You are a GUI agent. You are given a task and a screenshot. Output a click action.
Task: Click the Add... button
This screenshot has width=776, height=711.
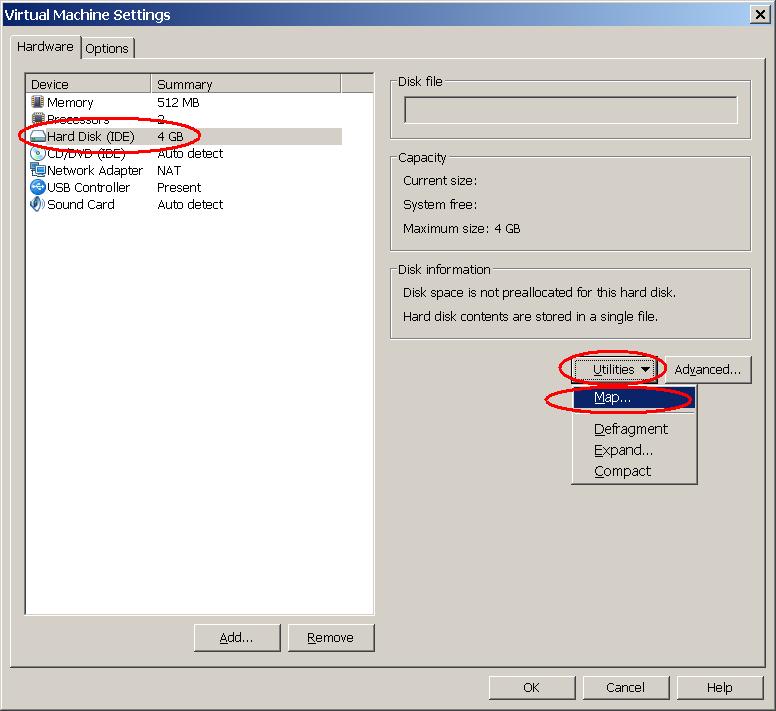pyautogui.click(x=237, y=637)
